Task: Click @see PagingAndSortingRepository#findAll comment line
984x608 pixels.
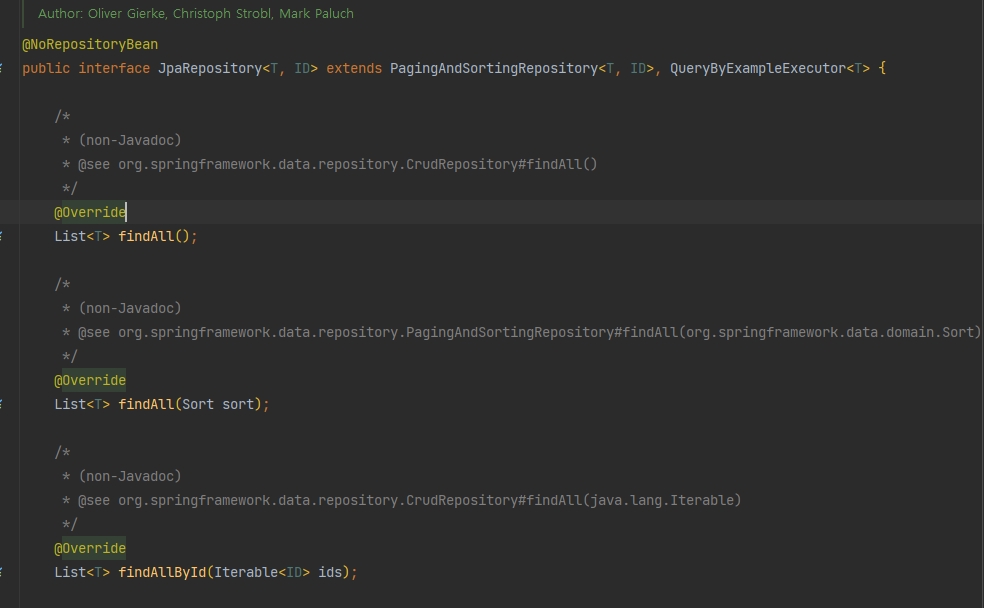Action: pyautogui.click(x=521, y=333)
